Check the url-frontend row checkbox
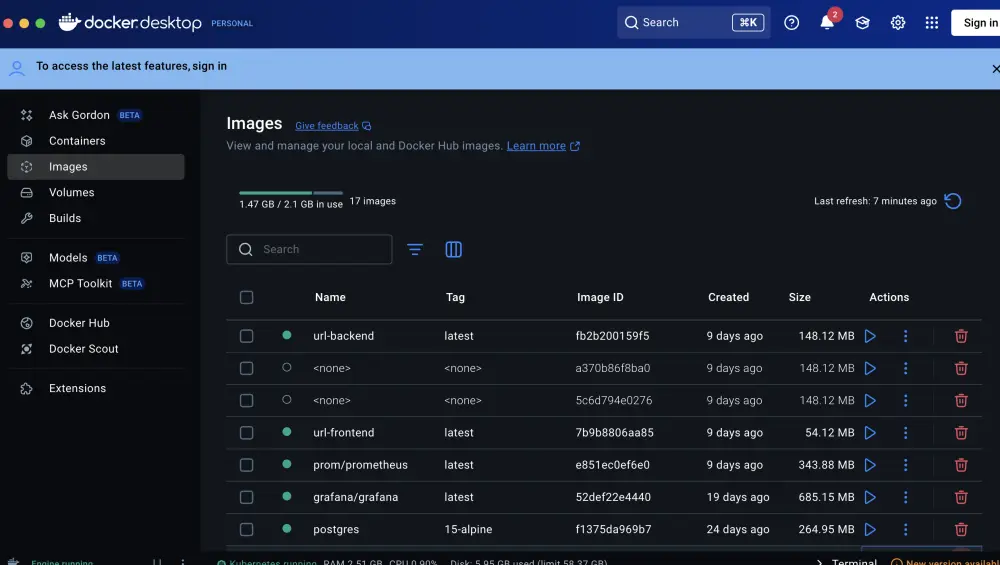This screenshot has height=565, width=1000. click(x=246, y=433)
